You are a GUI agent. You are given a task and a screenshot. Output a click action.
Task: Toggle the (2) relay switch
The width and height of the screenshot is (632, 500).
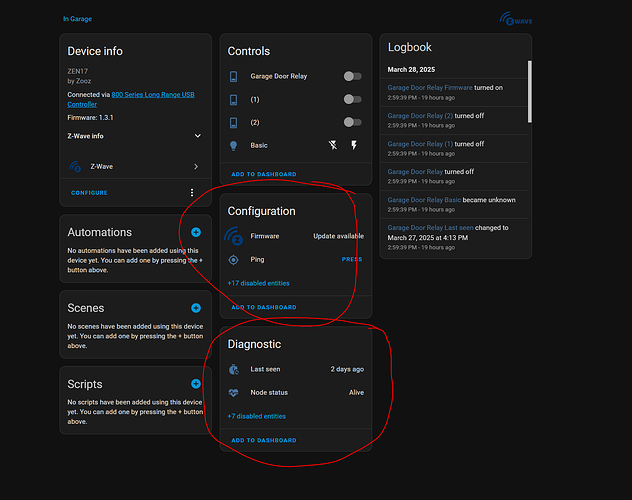tap(351, 122)
